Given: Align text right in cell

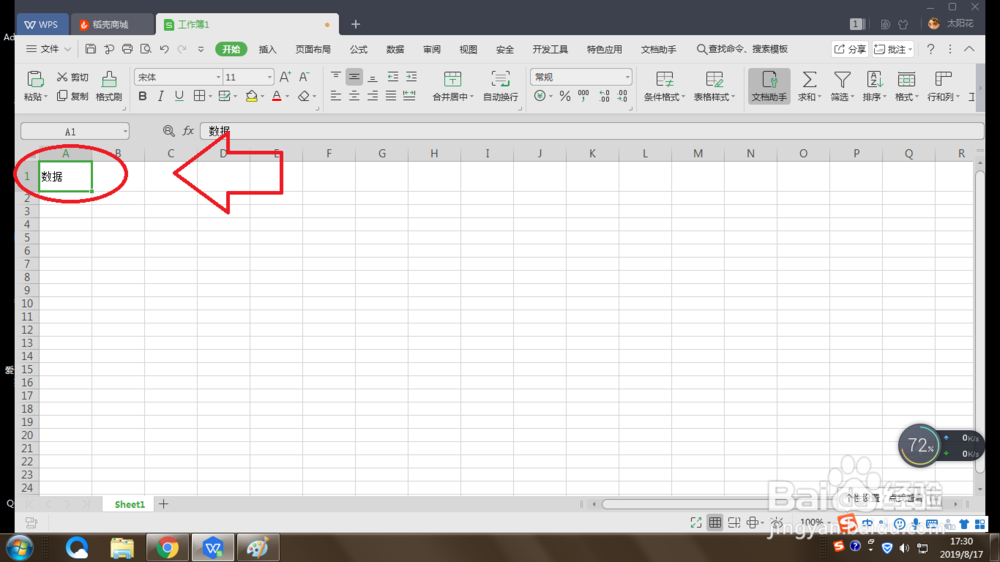Looking at the screenshot, I should 372,96.
